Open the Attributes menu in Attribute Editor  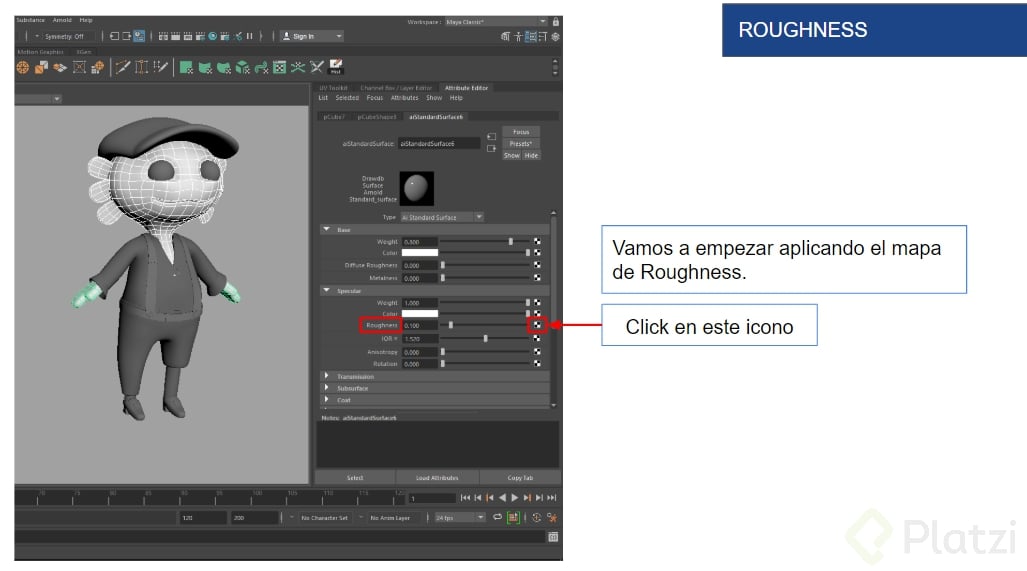(x=404, y=98)
